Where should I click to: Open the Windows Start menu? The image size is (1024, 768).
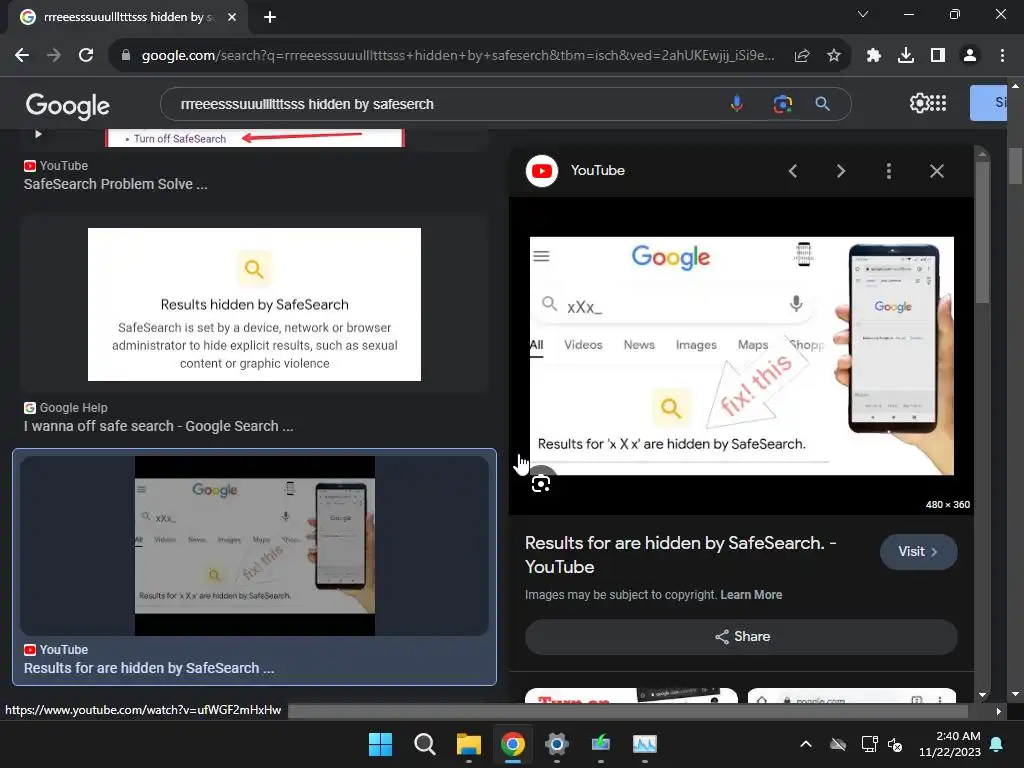click(x=380, y=744)
